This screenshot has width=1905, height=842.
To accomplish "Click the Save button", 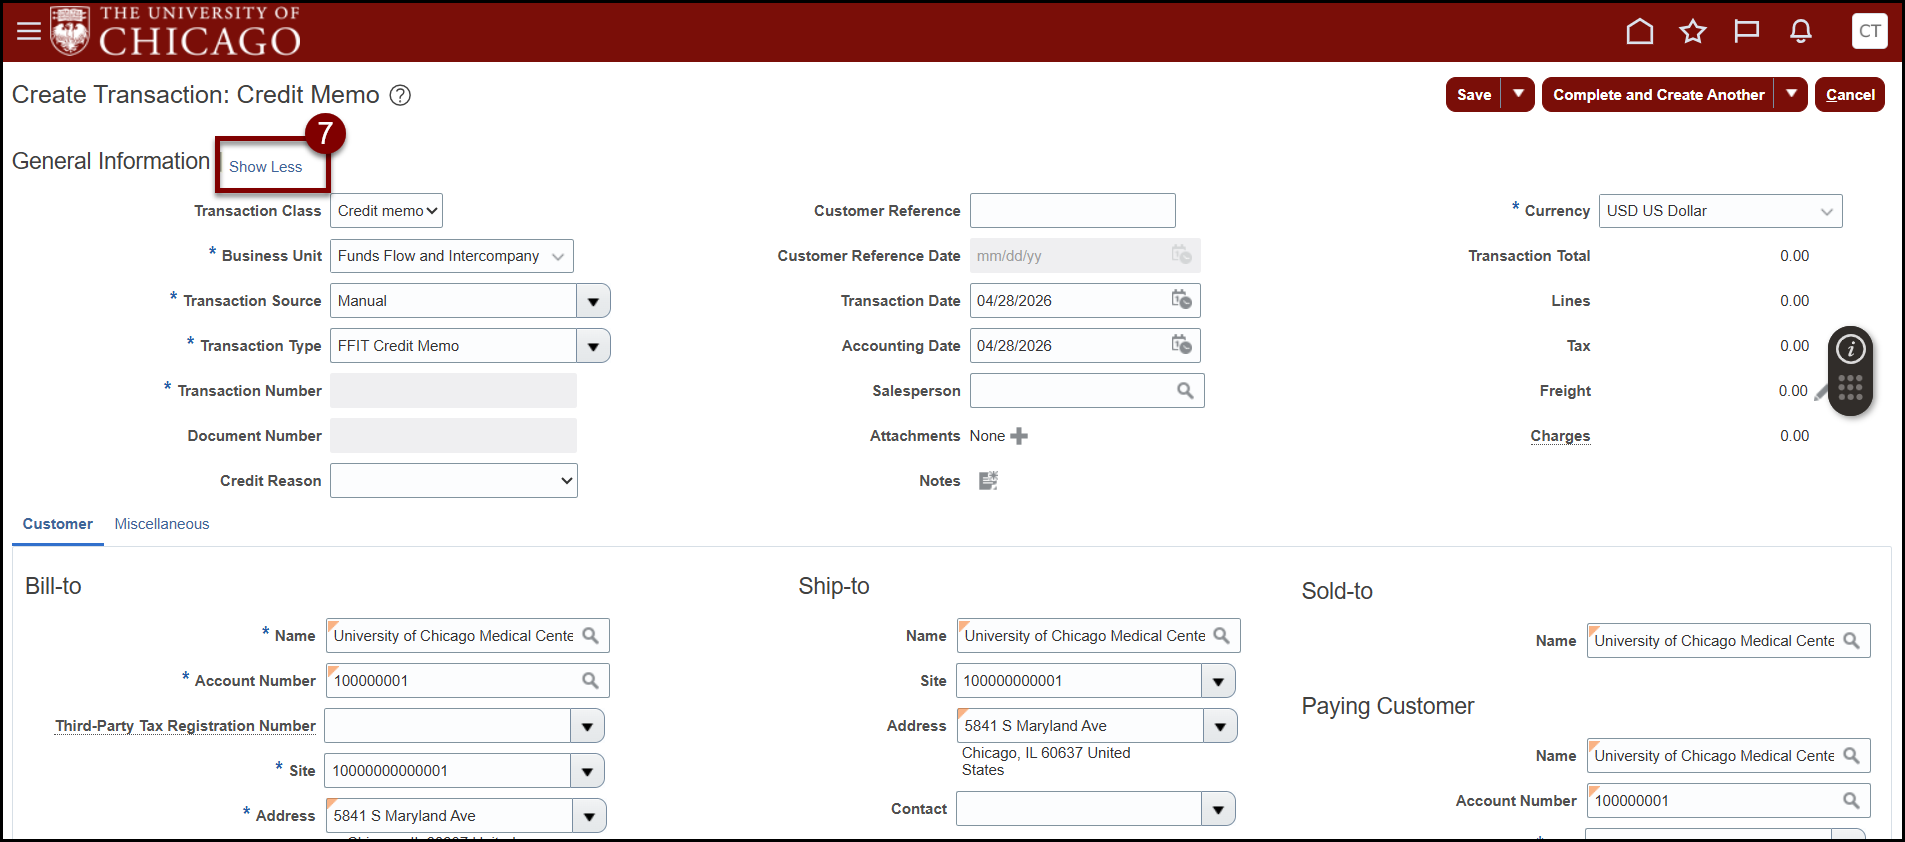I will 1474,95.
